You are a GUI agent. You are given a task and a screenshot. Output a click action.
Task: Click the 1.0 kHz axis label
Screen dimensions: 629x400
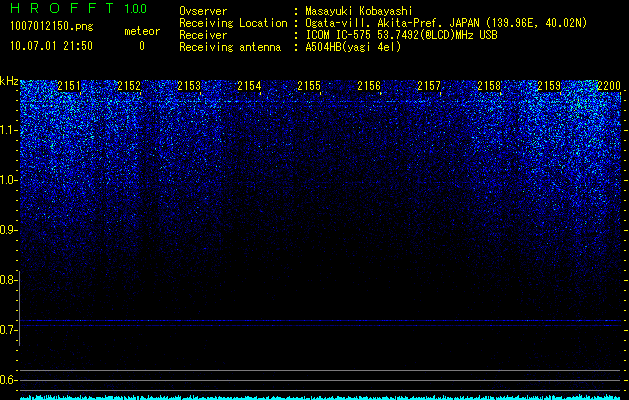coord(7,180)
